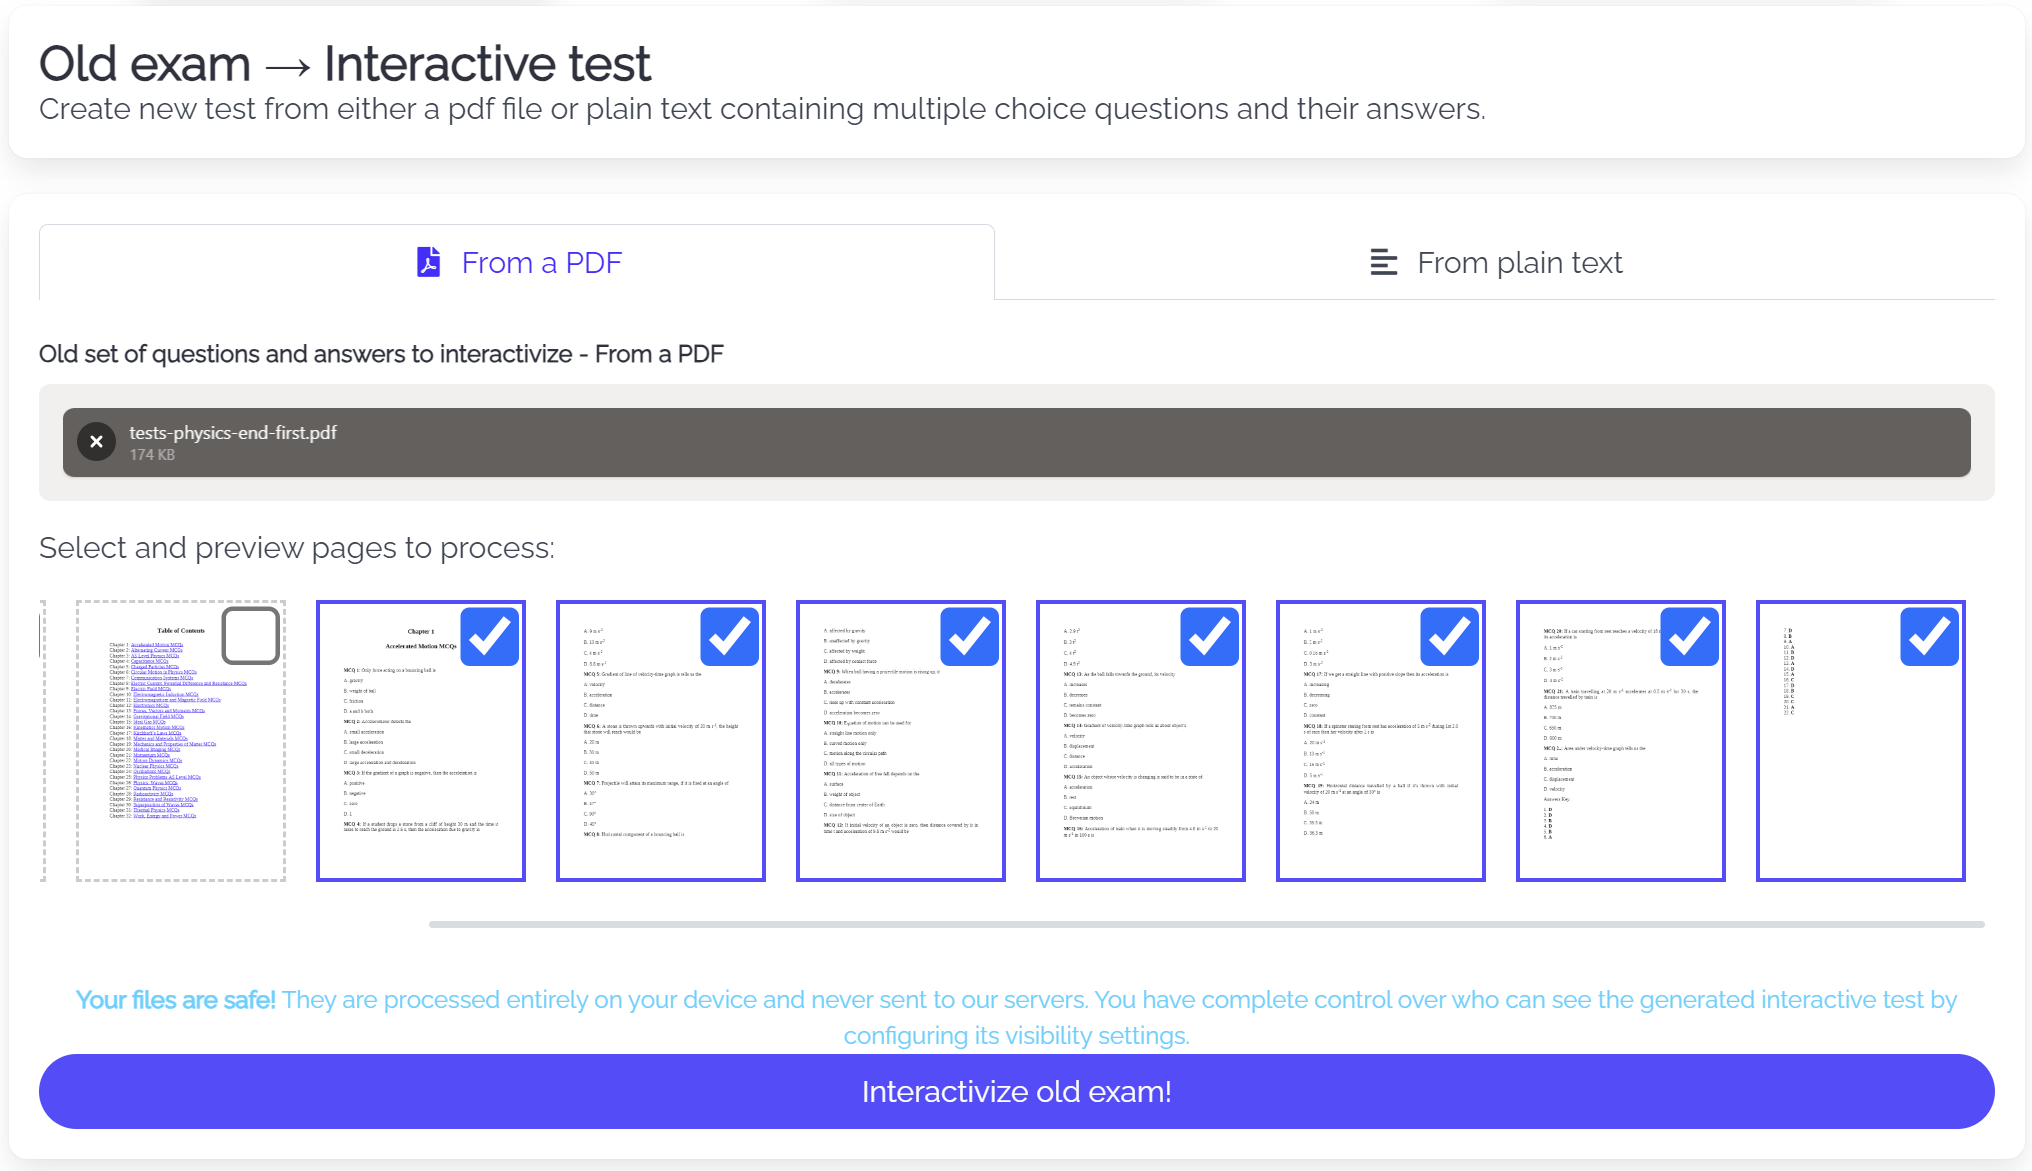The height and width of the screenshot is (1171, 2032).
Task: Click the checkmark icon on the Chapter 1 page
Action: coord(490,636)
